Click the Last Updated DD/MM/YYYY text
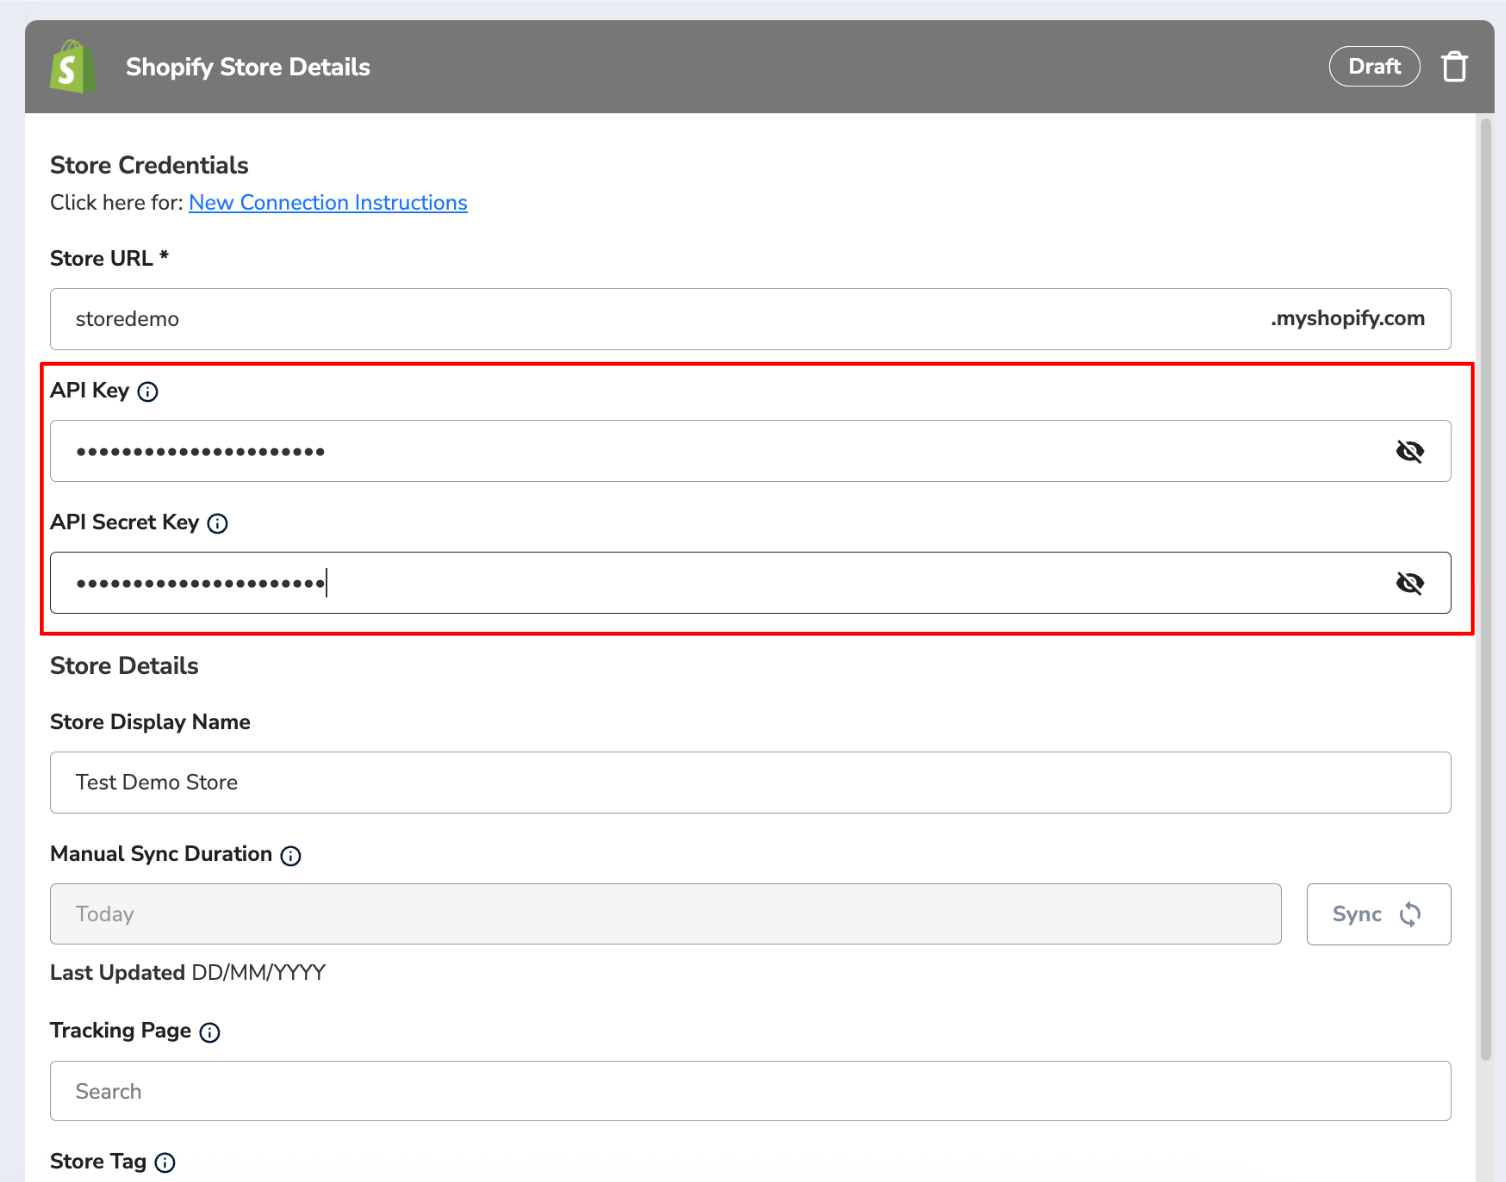1506x1182 pixels. pyautogui.click(x=188, y=973)
